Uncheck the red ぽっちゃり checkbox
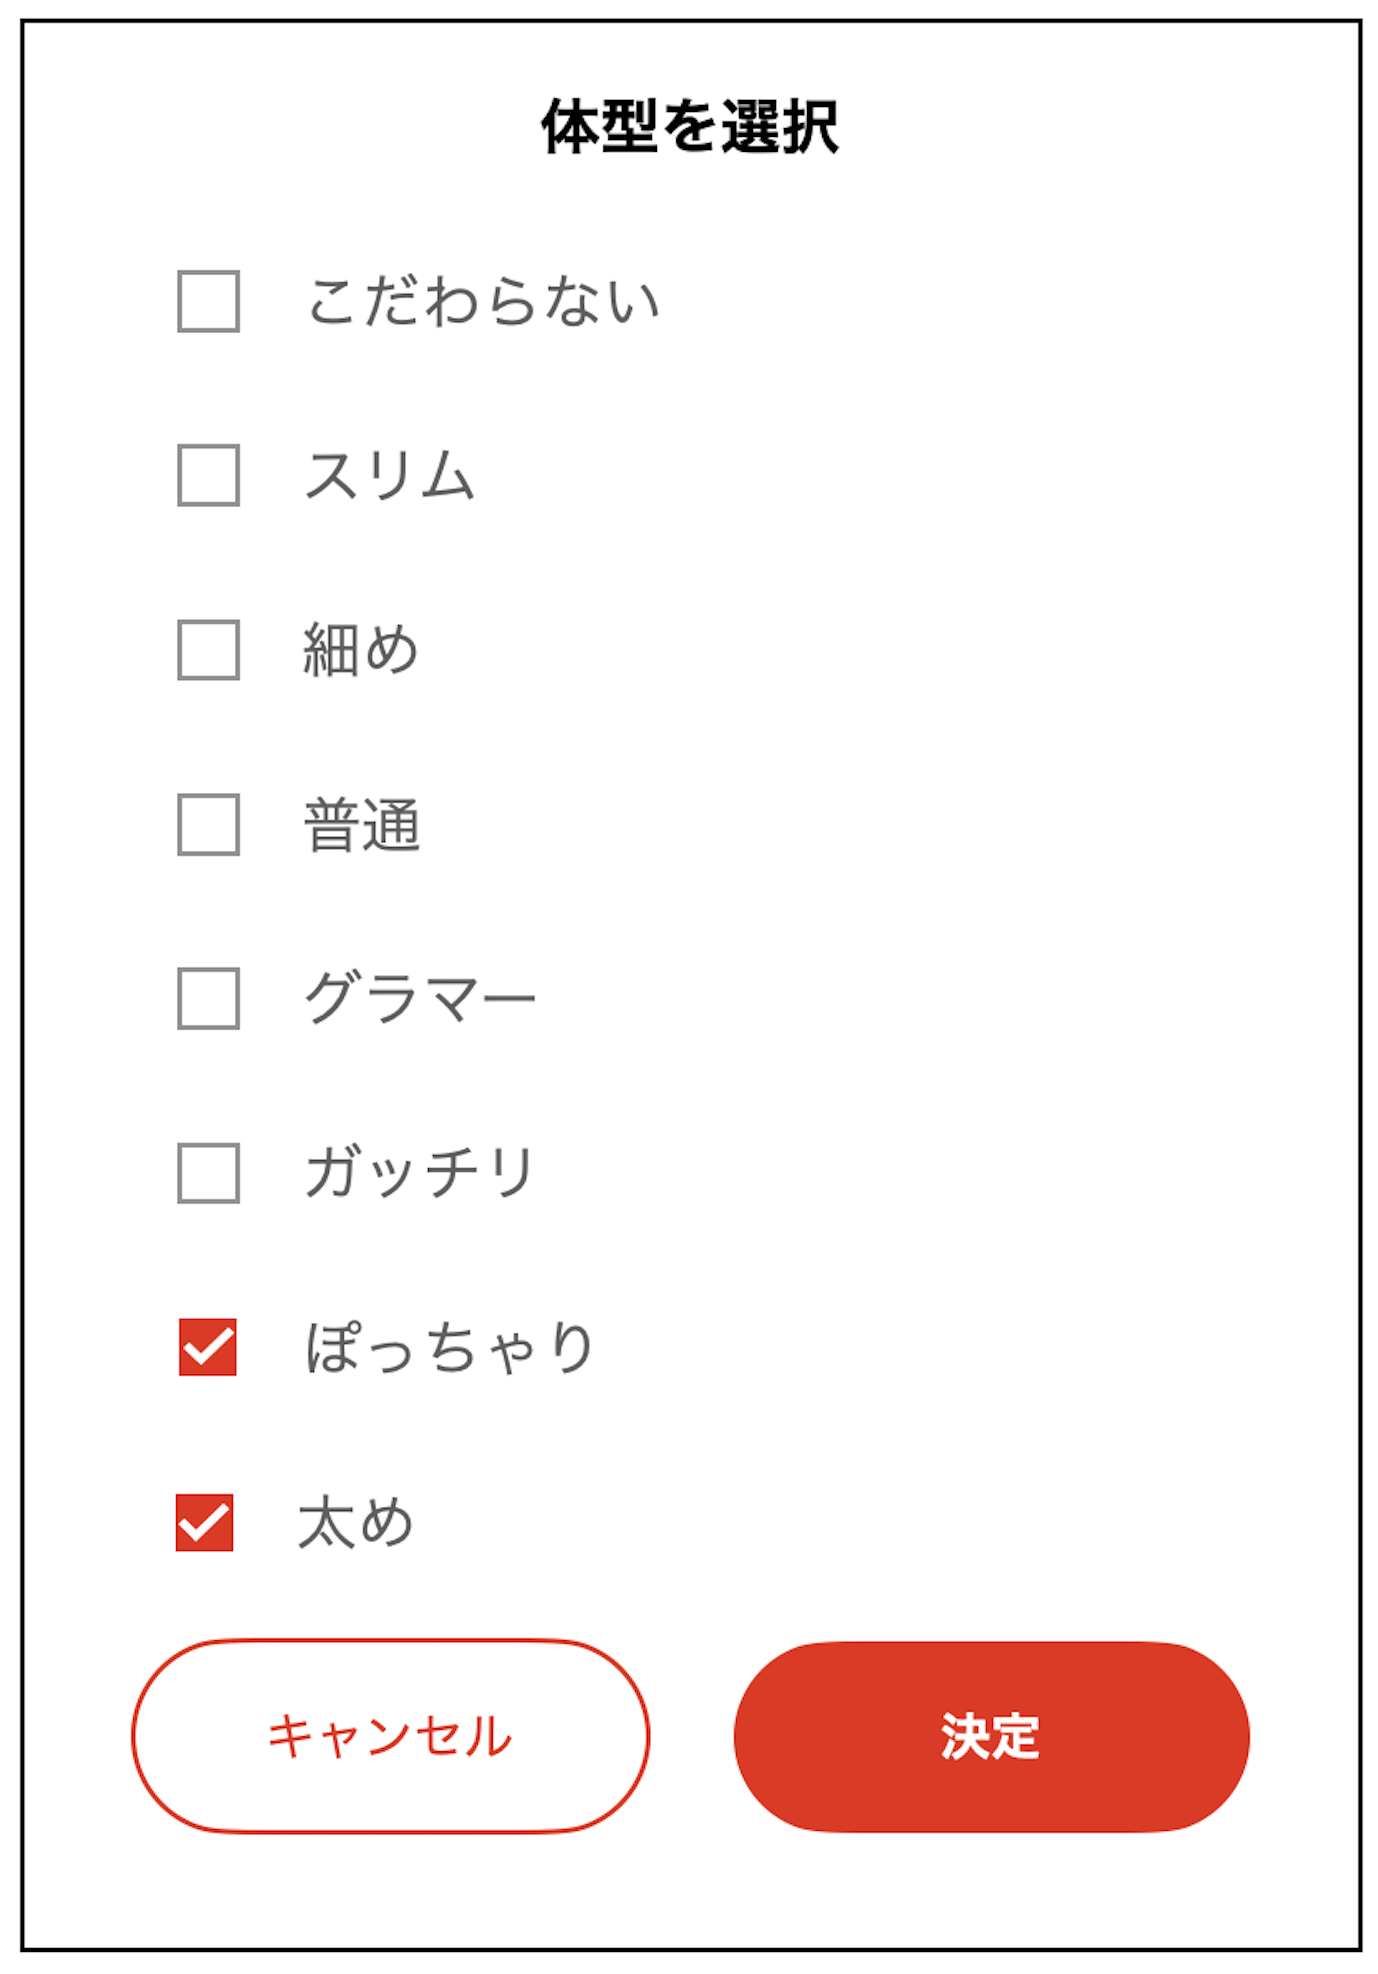 tap(208, 1347)
